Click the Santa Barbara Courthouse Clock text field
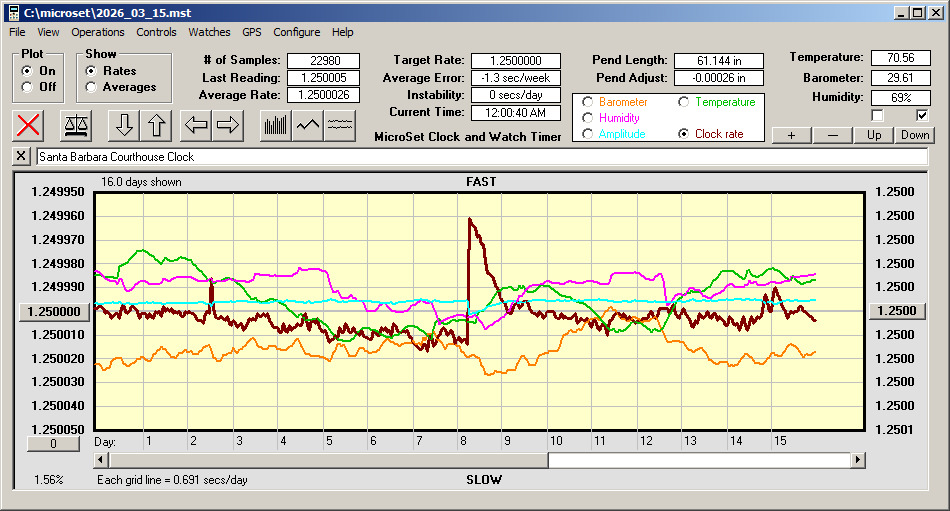The width and height of the screenshot is (950, 511). (480, 157)
